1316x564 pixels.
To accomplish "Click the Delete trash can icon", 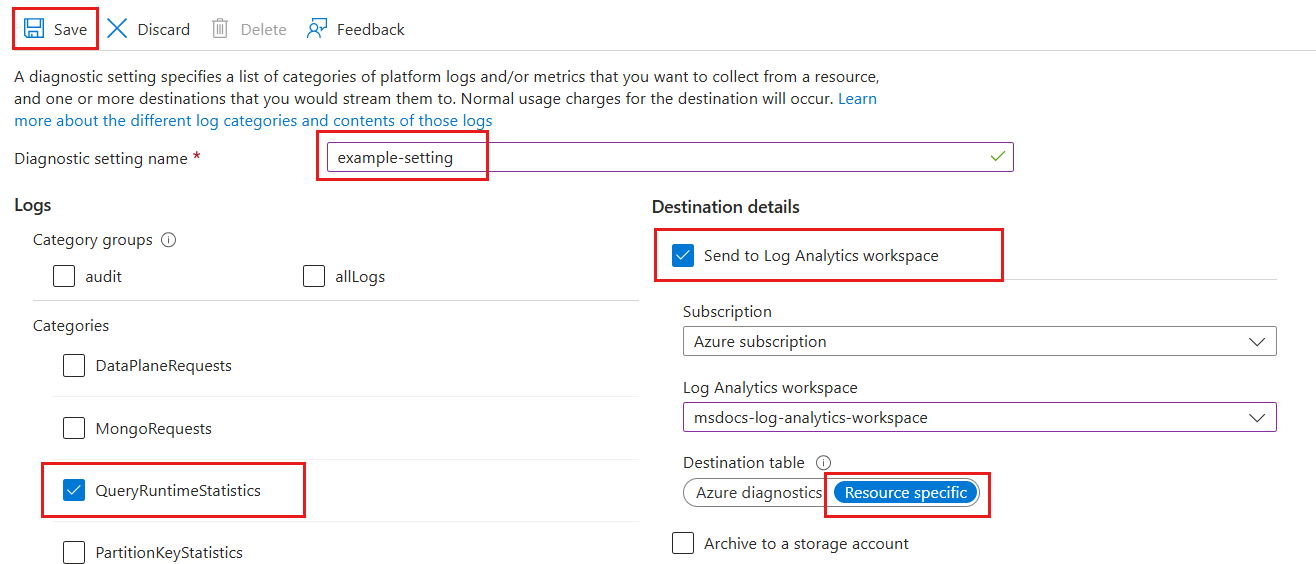I will (220, 29).
